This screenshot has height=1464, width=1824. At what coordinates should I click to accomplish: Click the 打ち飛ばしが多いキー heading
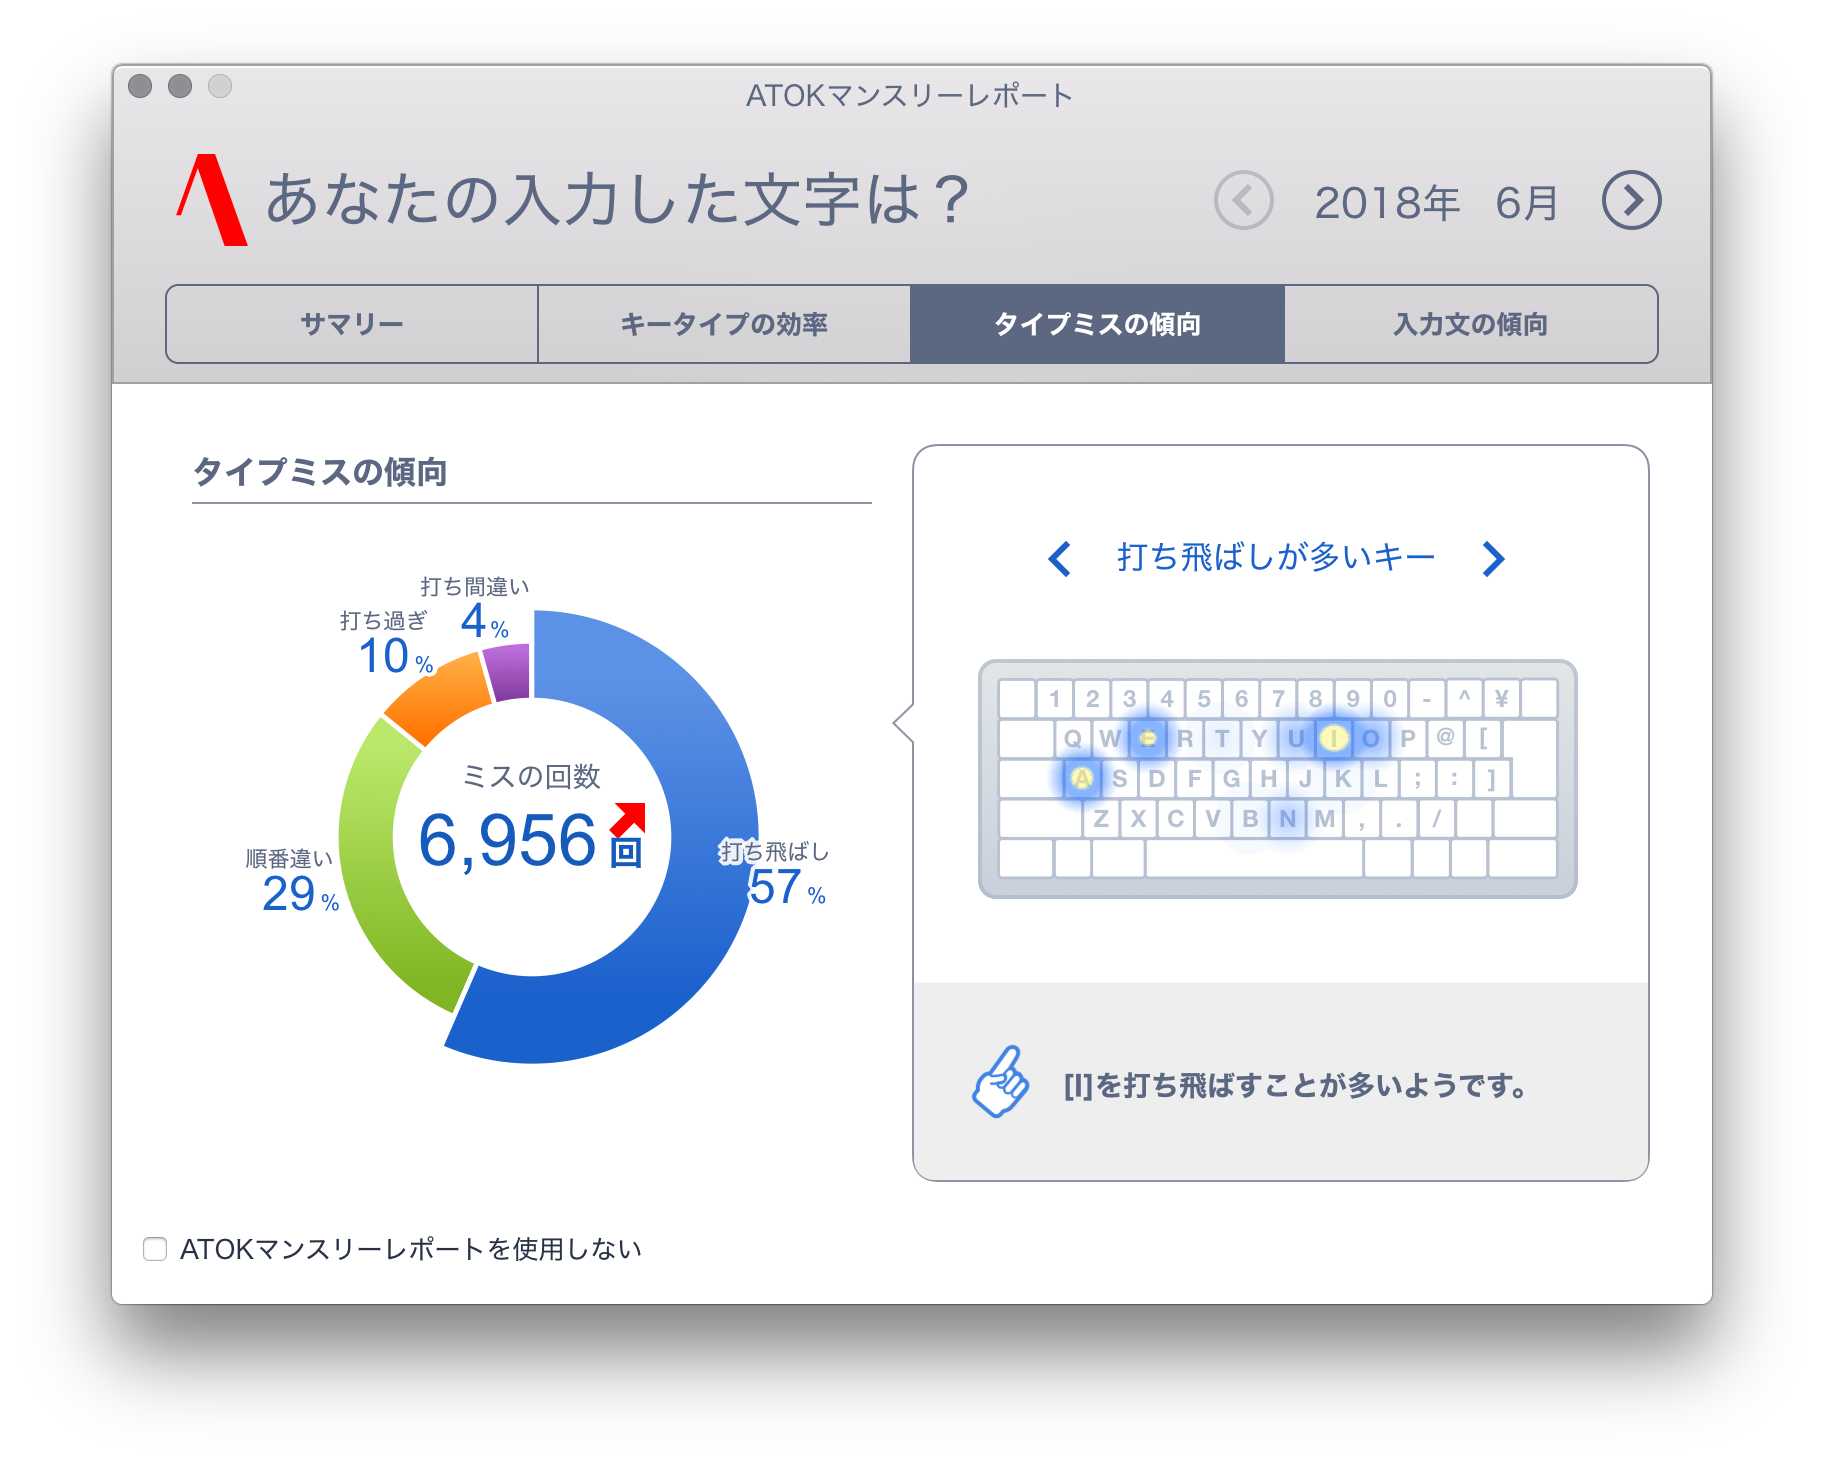tap(1276, 557)
